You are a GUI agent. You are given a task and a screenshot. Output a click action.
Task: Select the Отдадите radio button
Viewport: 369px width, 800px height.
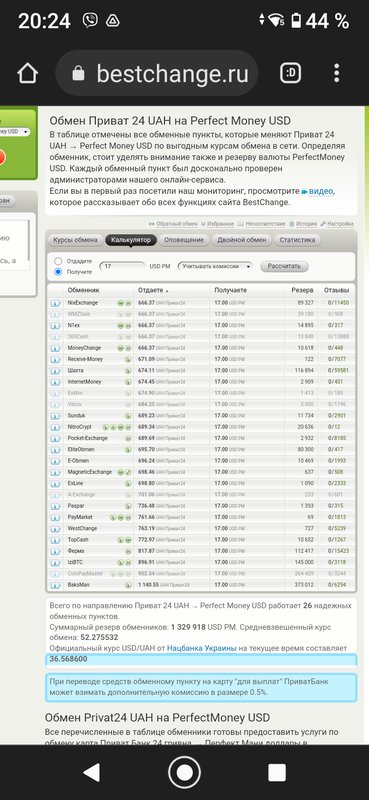(58, 261)
